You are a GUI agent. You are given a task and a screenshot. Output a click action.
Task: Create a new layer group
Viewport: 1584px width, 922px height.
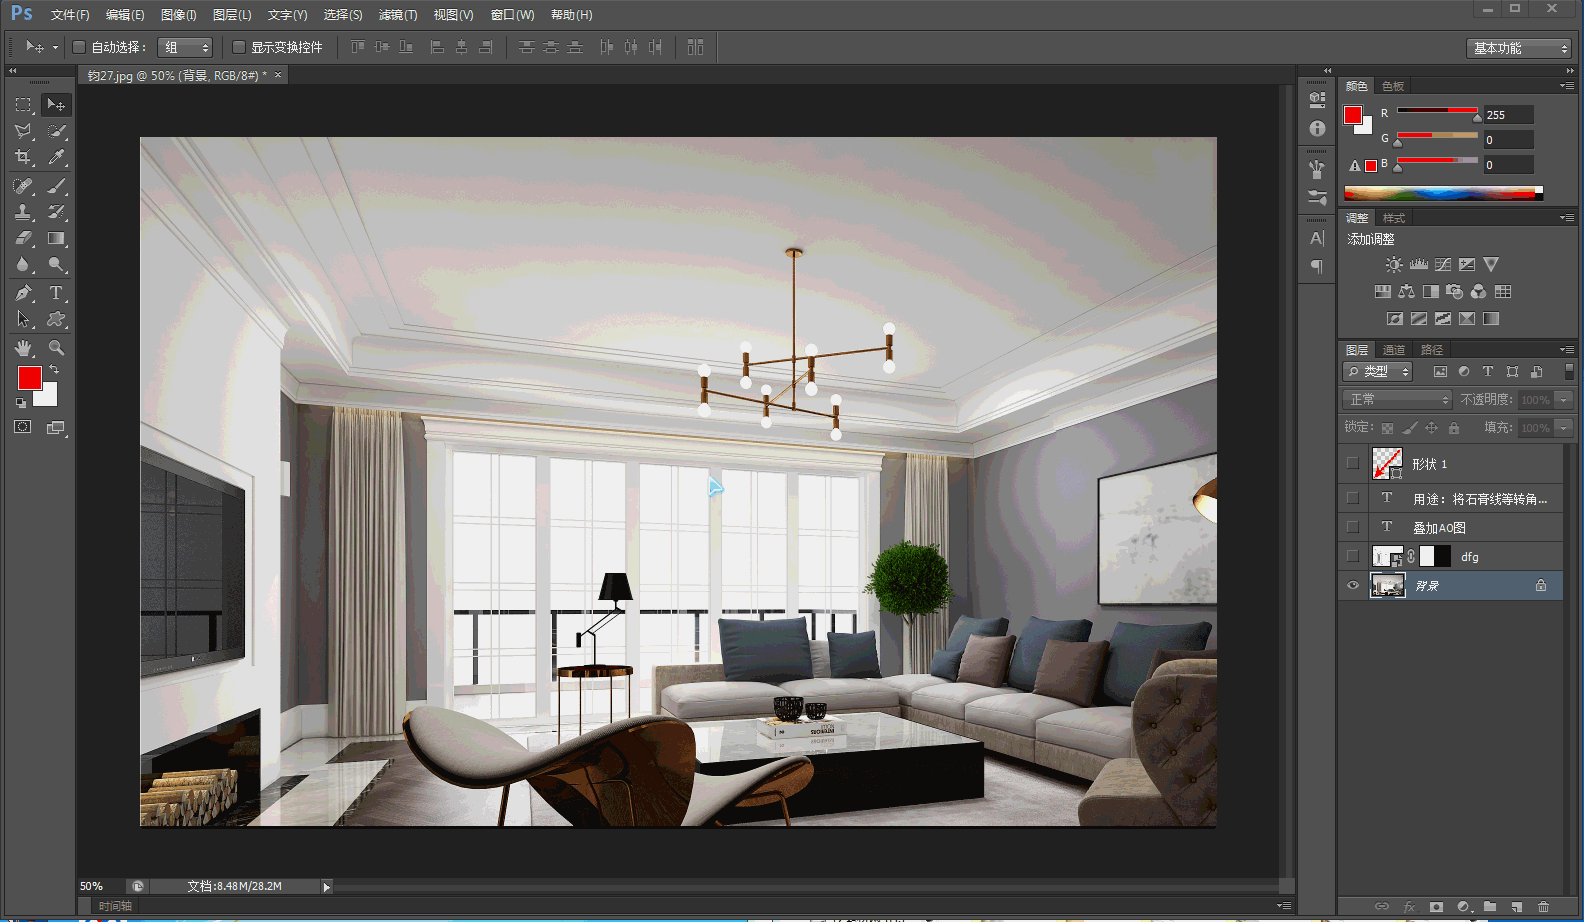click(x=1490, y=907)
